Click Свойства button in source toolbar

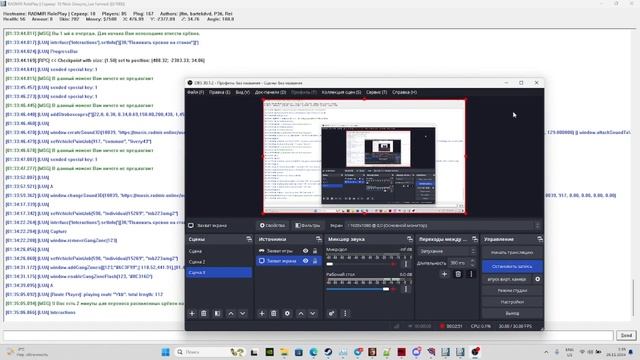(272, 225)
